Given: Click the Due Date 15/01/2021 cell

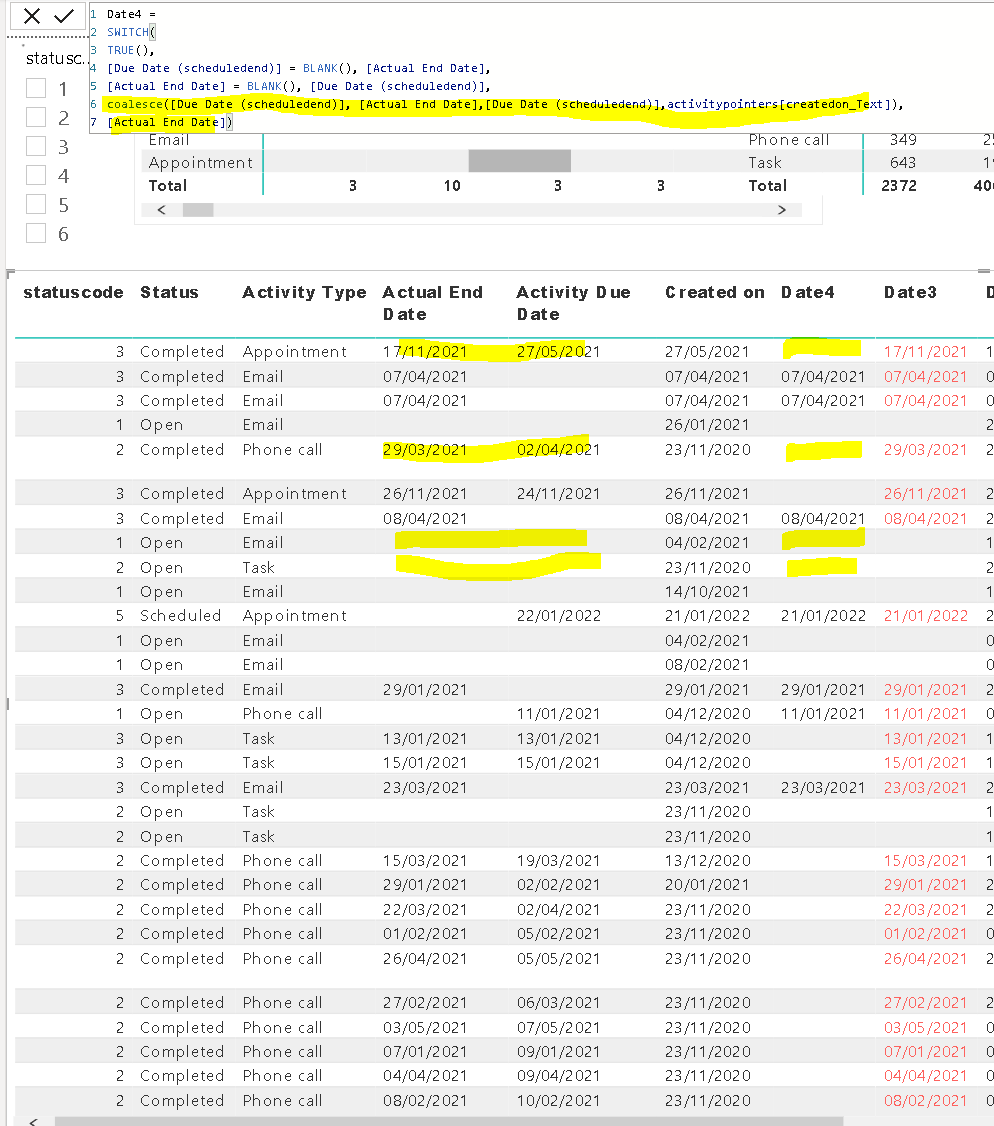Looking at the screenshot, I should coord(559,763).
